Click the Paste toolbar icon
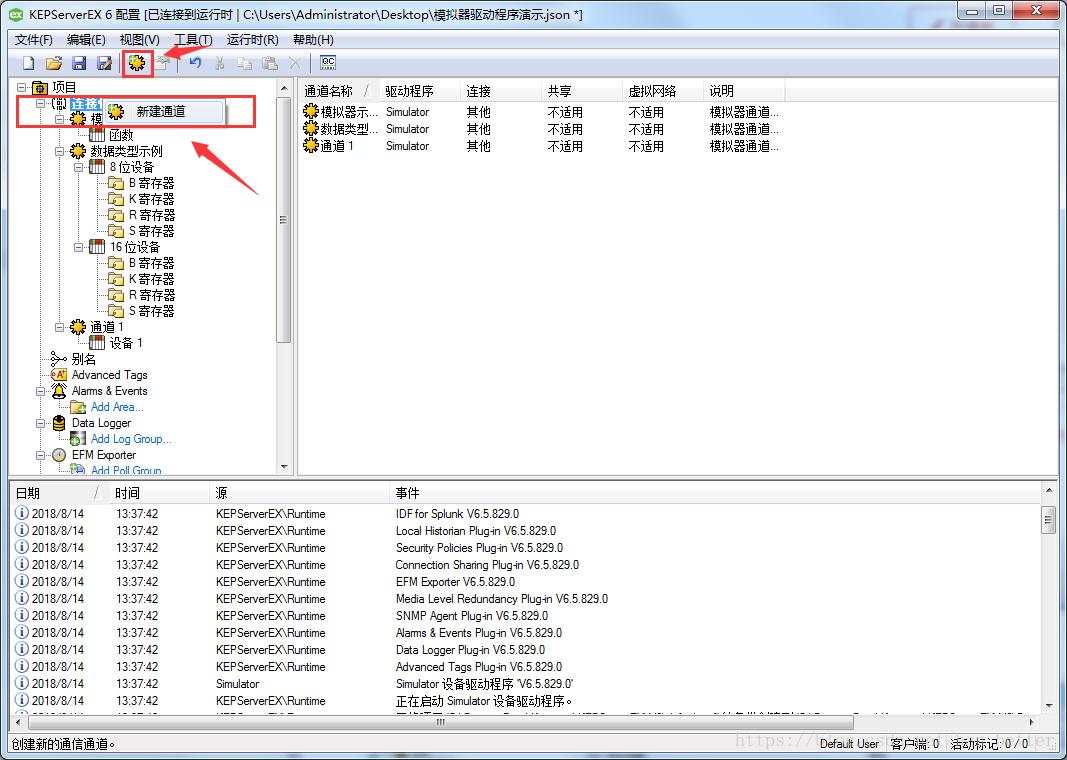Image resolution: width=1067 pixels, height=760 pixels. (x=267, y=62)
